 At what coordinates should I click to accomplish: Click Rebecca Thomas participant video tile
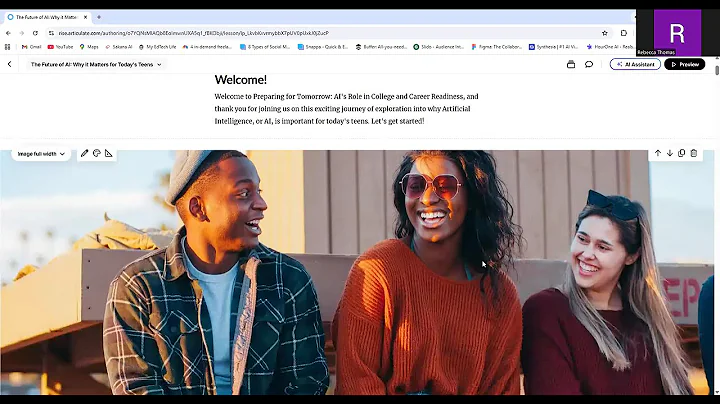(677, 33)
